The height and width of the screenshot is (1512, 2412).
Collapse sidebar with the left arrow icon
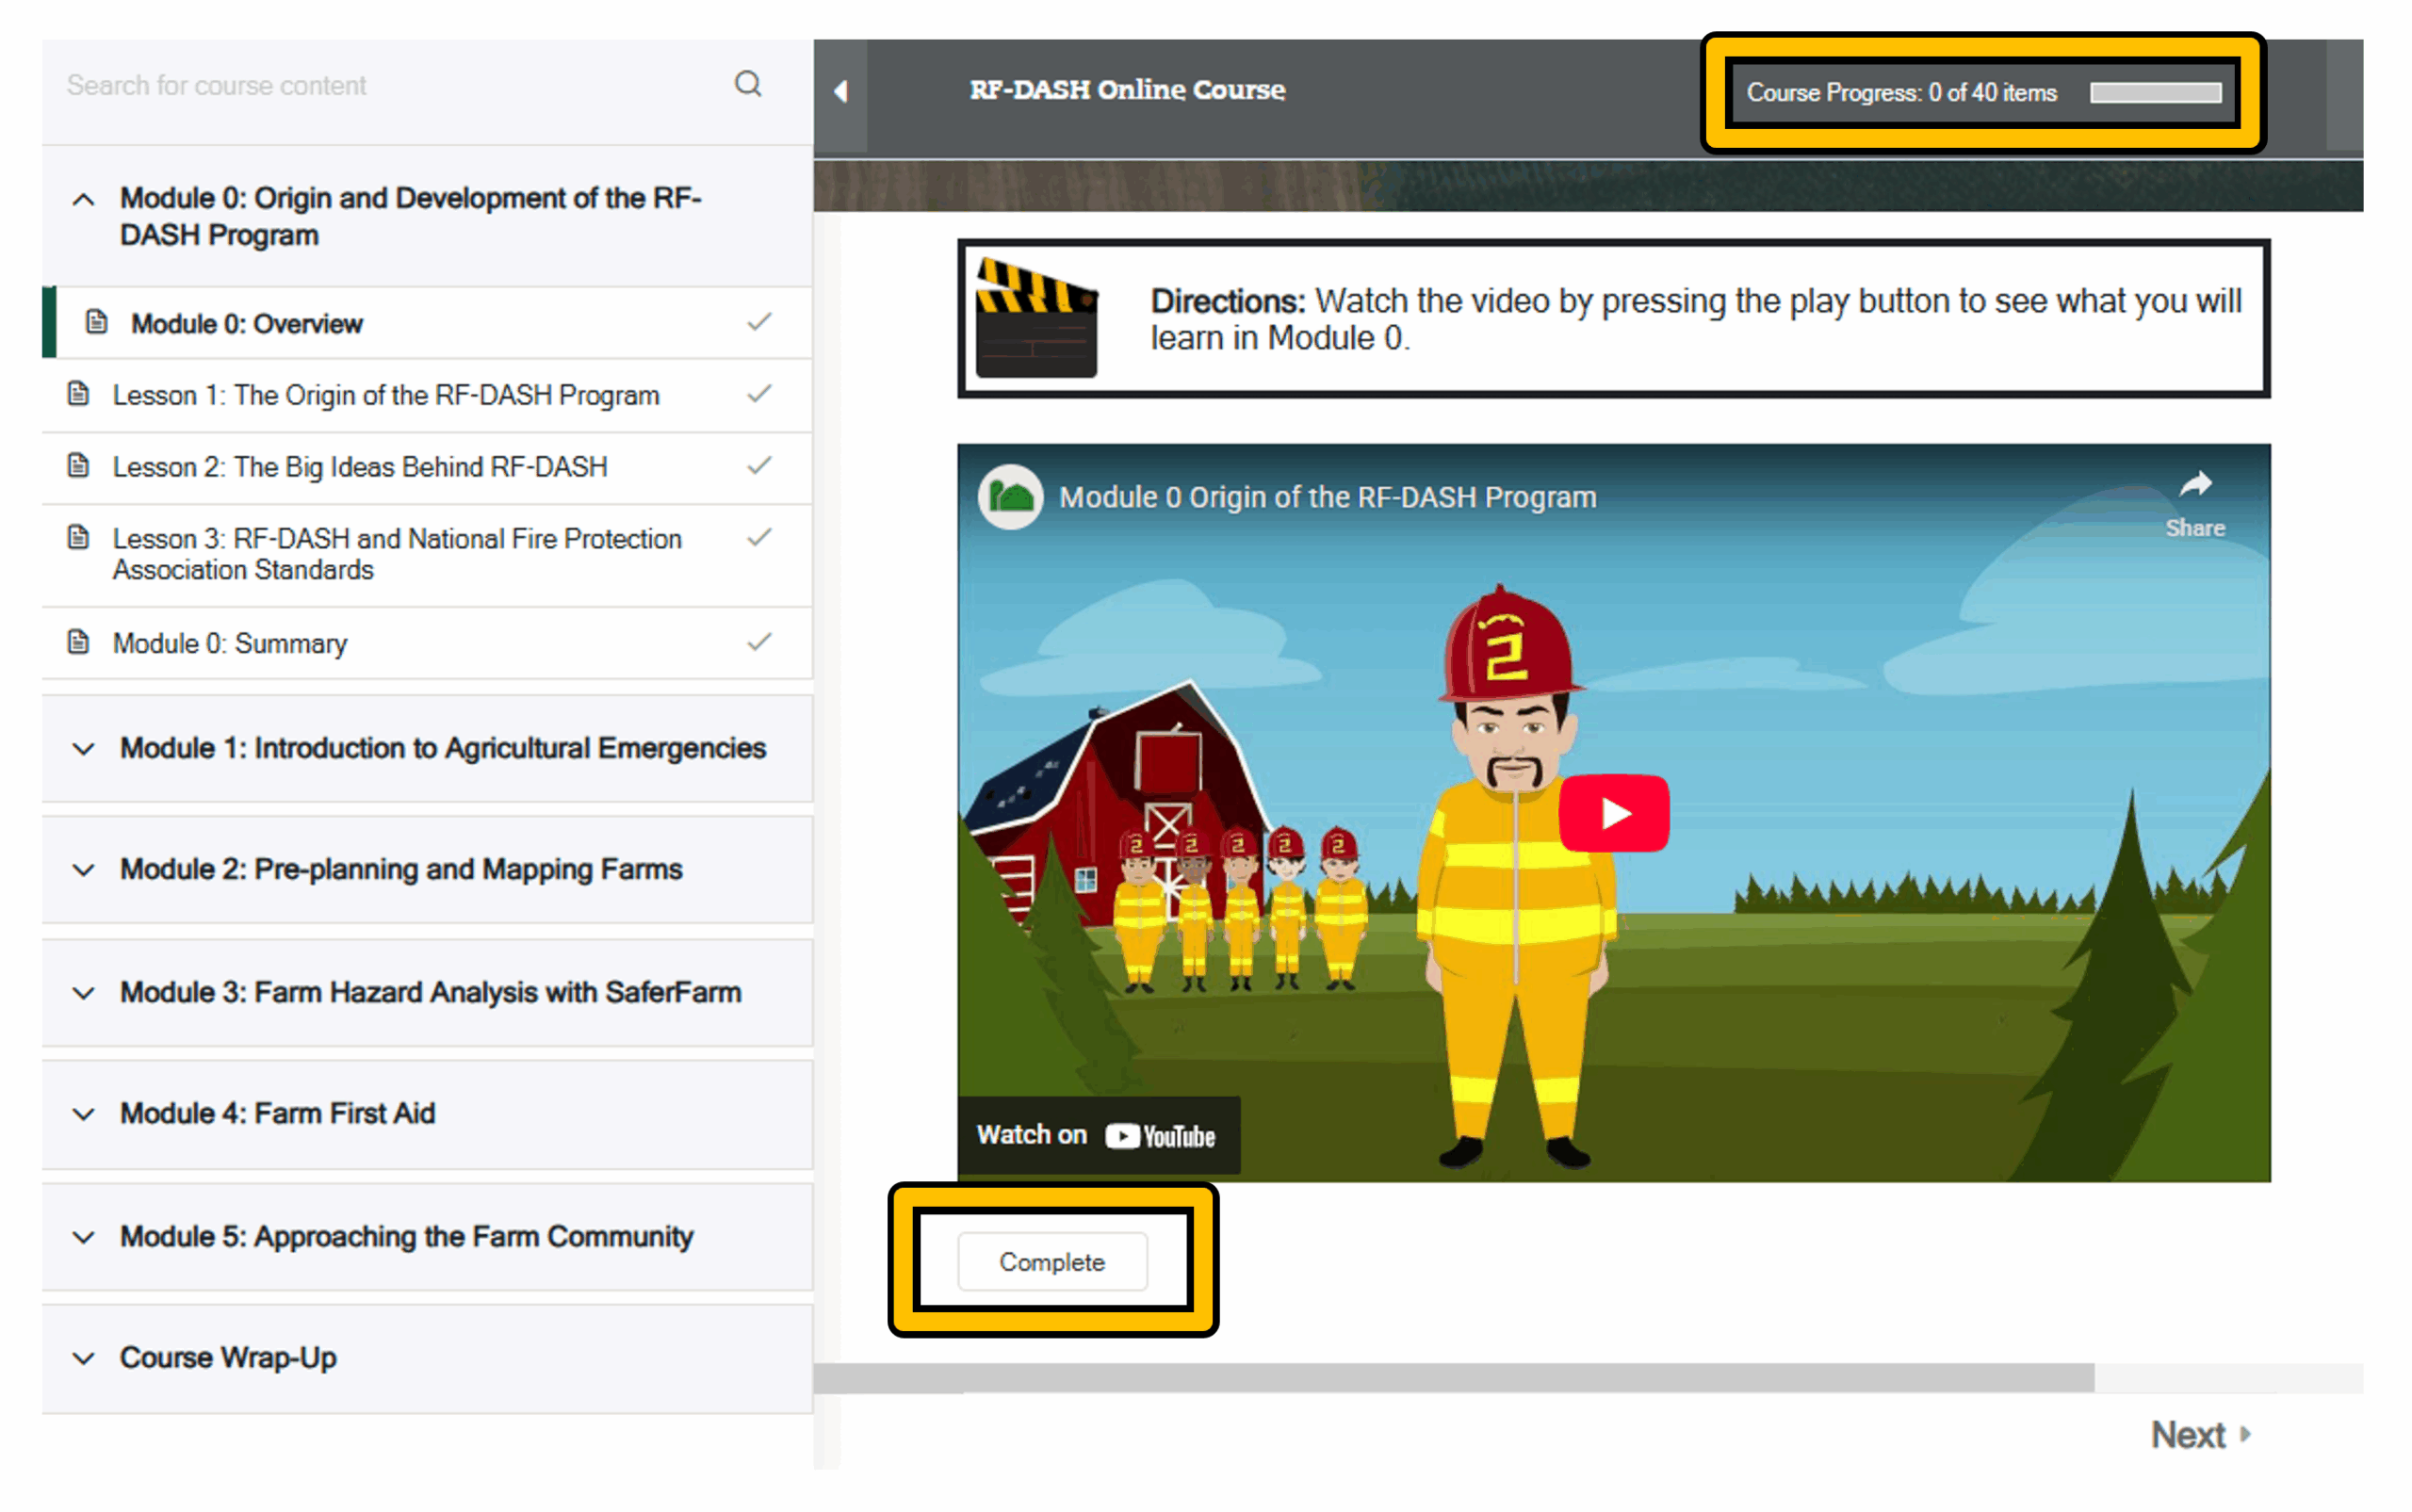(841, 92)
